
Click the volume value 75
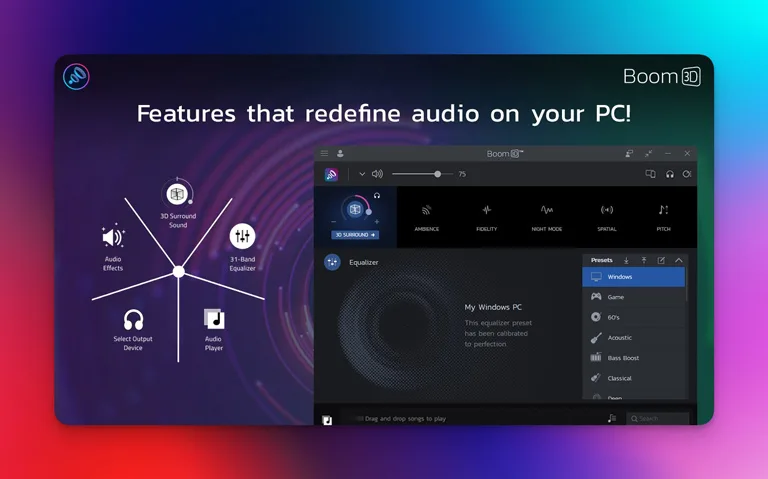tap(462, 174)
